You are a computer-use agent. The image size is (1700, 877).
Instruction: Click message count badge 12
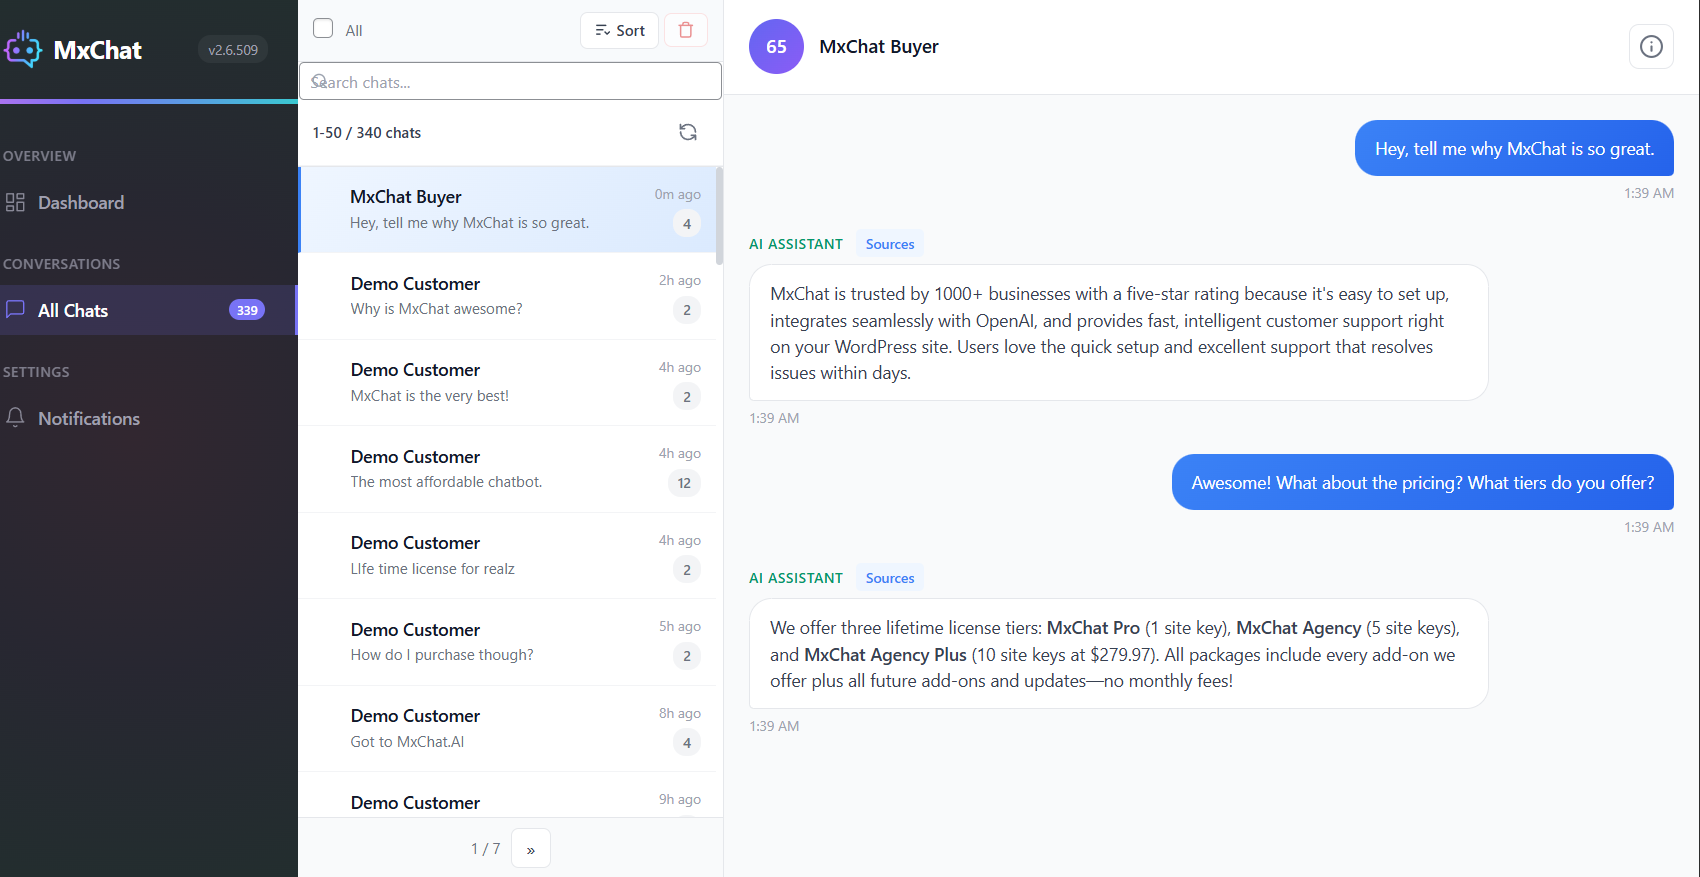(x=684, y=483)
